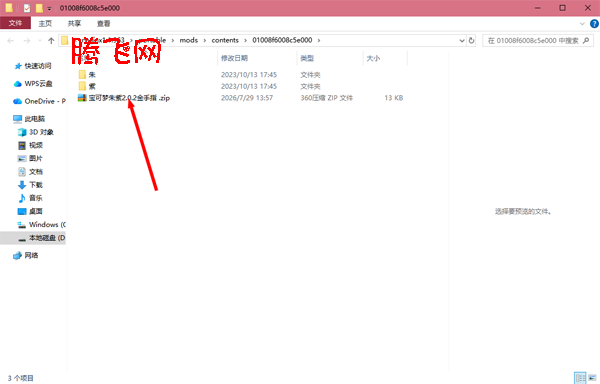Switch to the 主页 tab
Viewport: 600px width, 384px height.
(45, 23)
